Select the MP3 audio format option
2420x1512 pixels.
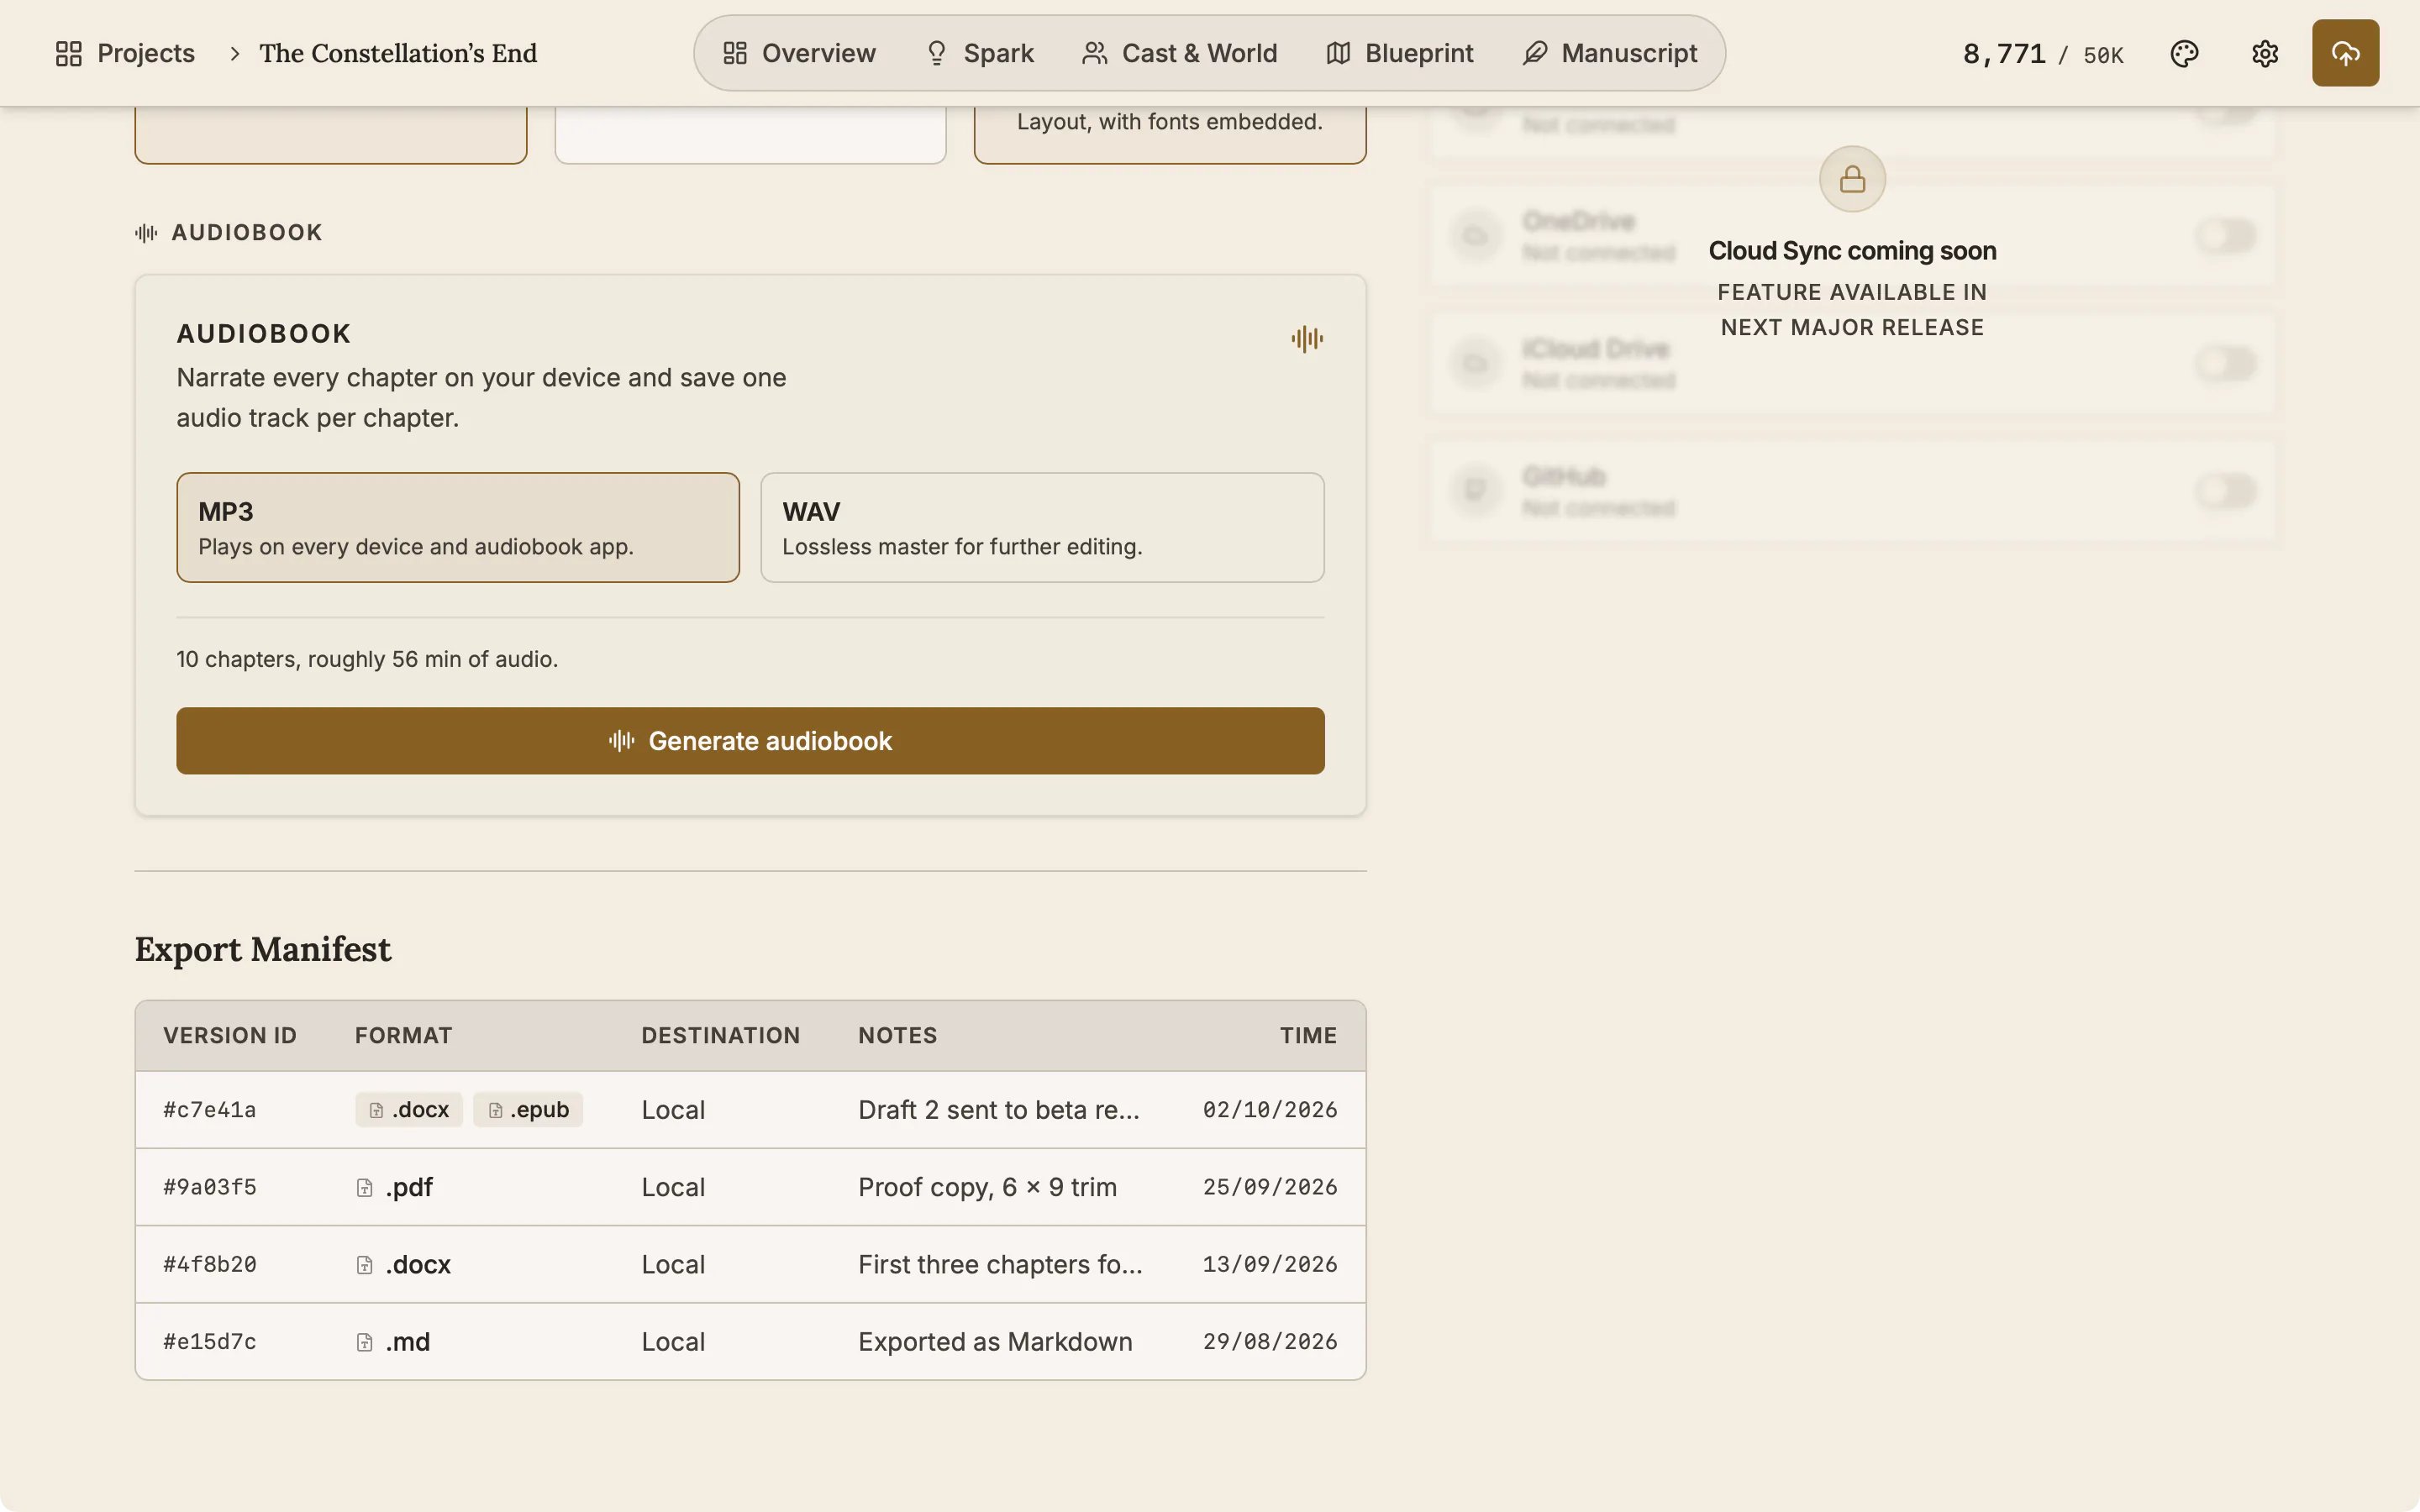[458, 528]
